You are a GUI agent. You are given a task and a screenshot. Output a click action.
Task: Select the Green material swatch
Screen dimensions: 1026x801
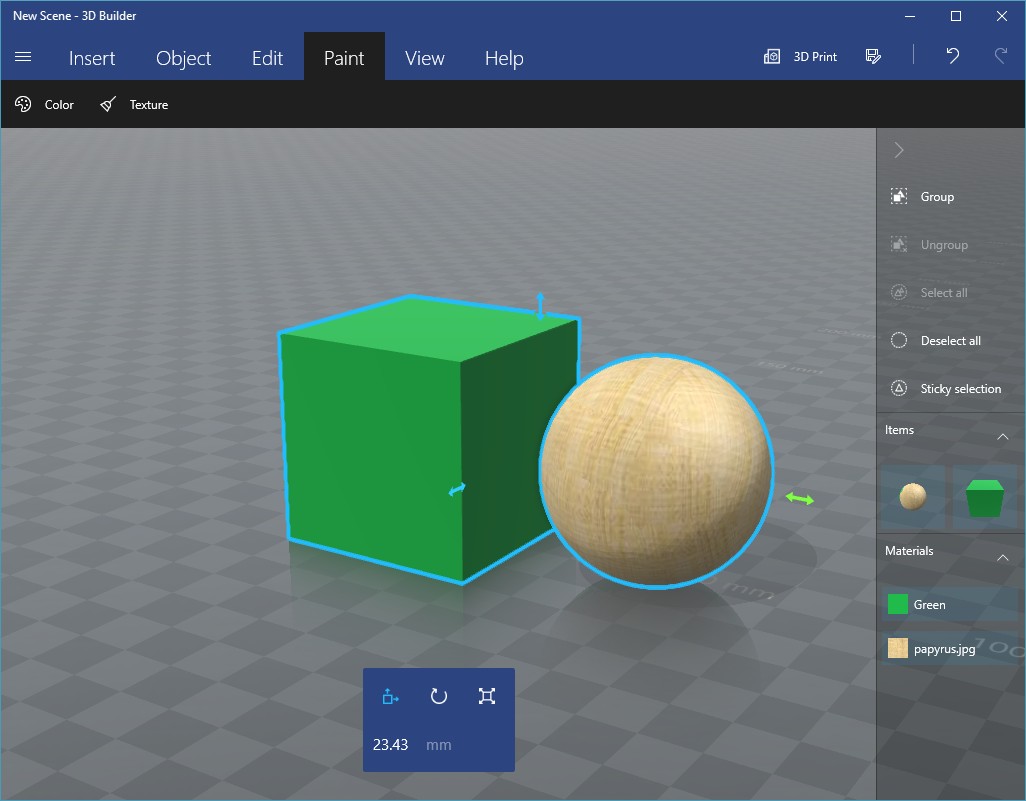click(898, 604)
